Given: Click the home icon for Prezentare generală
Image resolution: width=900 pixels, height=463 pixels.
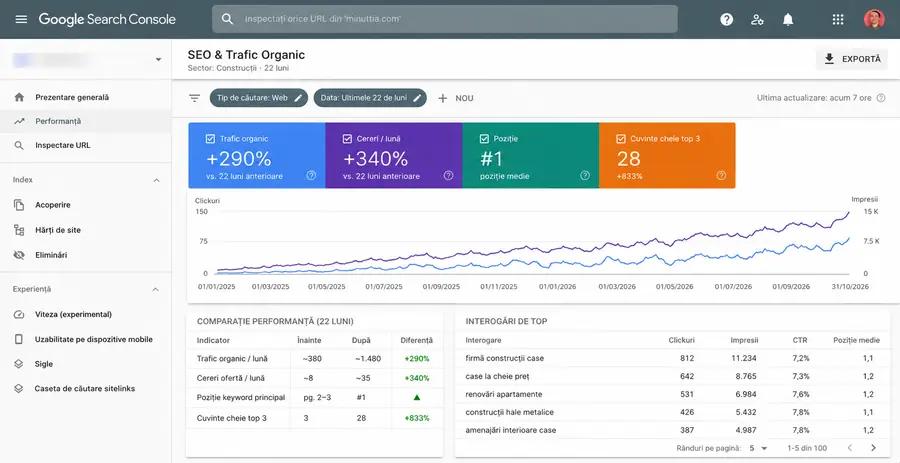Looking at the screenshot, I should [19, 97].
